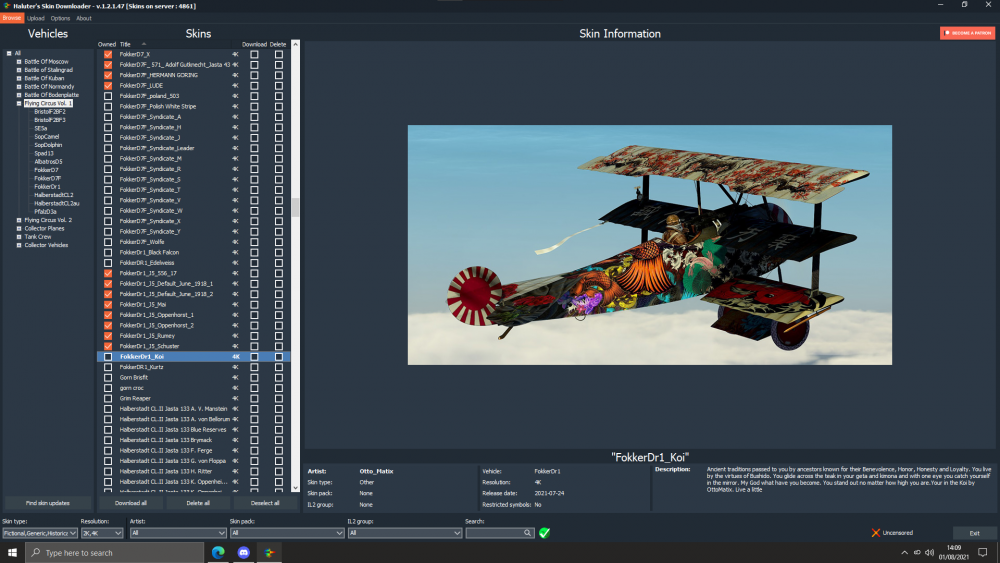This screenshot has height=563, width=1000.
Task: Toggle Owned checkbox for FokkerD7F_LUDE
Action: (108, 86)
